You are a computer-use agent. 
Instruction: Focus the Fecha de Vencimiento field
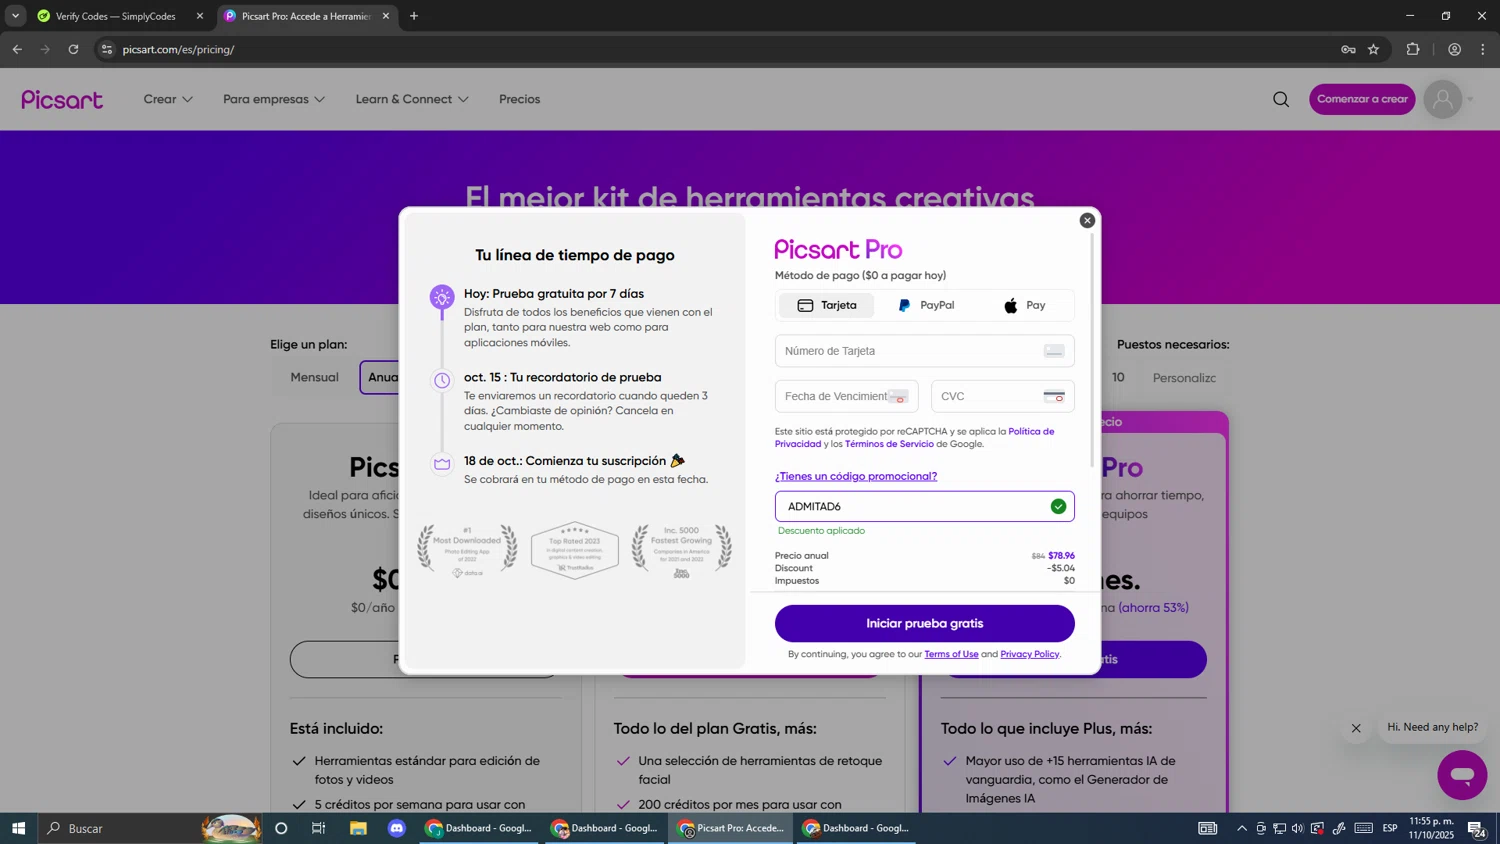846,396
